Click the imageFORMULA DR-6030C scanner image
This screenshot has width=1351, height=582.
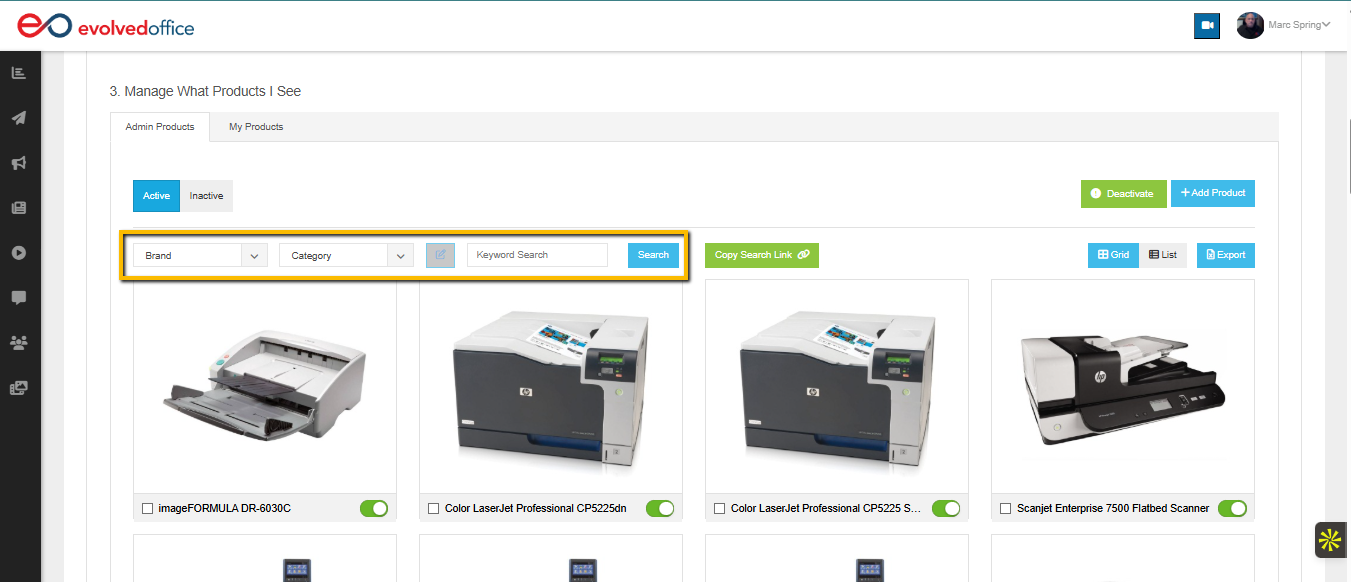pyautogui.click(x=265, y=386)
